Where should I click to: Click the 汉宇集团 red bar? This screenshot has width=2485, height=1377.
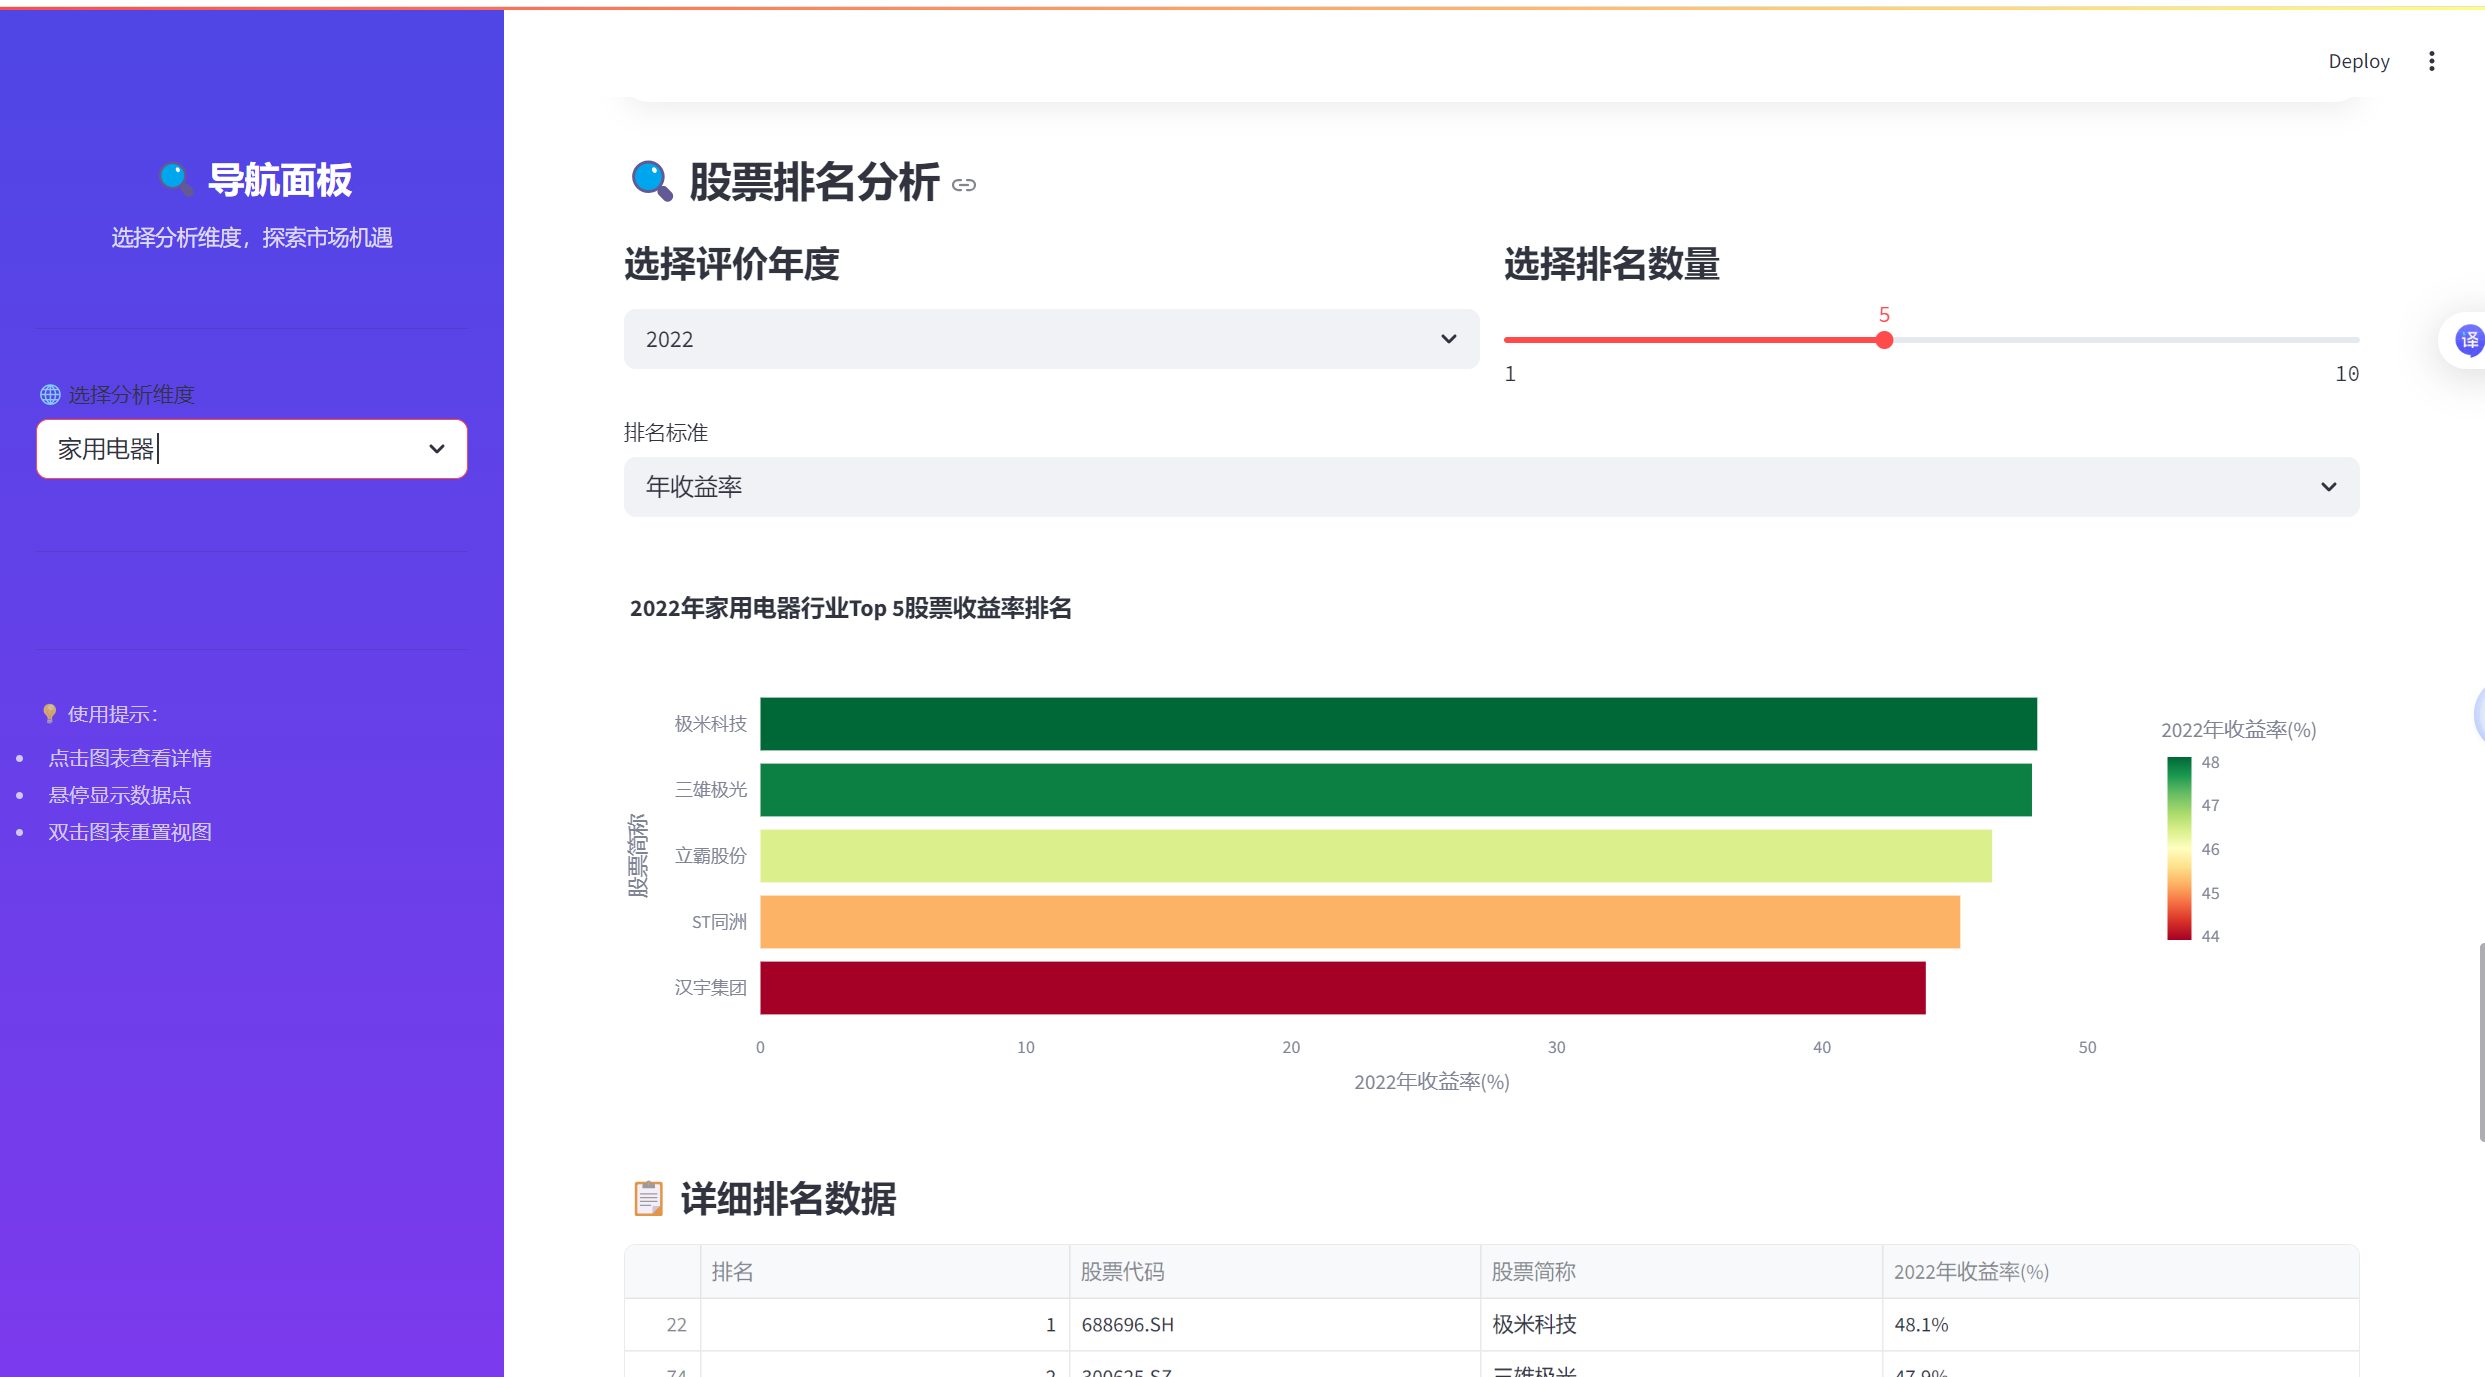(1342, 988)
